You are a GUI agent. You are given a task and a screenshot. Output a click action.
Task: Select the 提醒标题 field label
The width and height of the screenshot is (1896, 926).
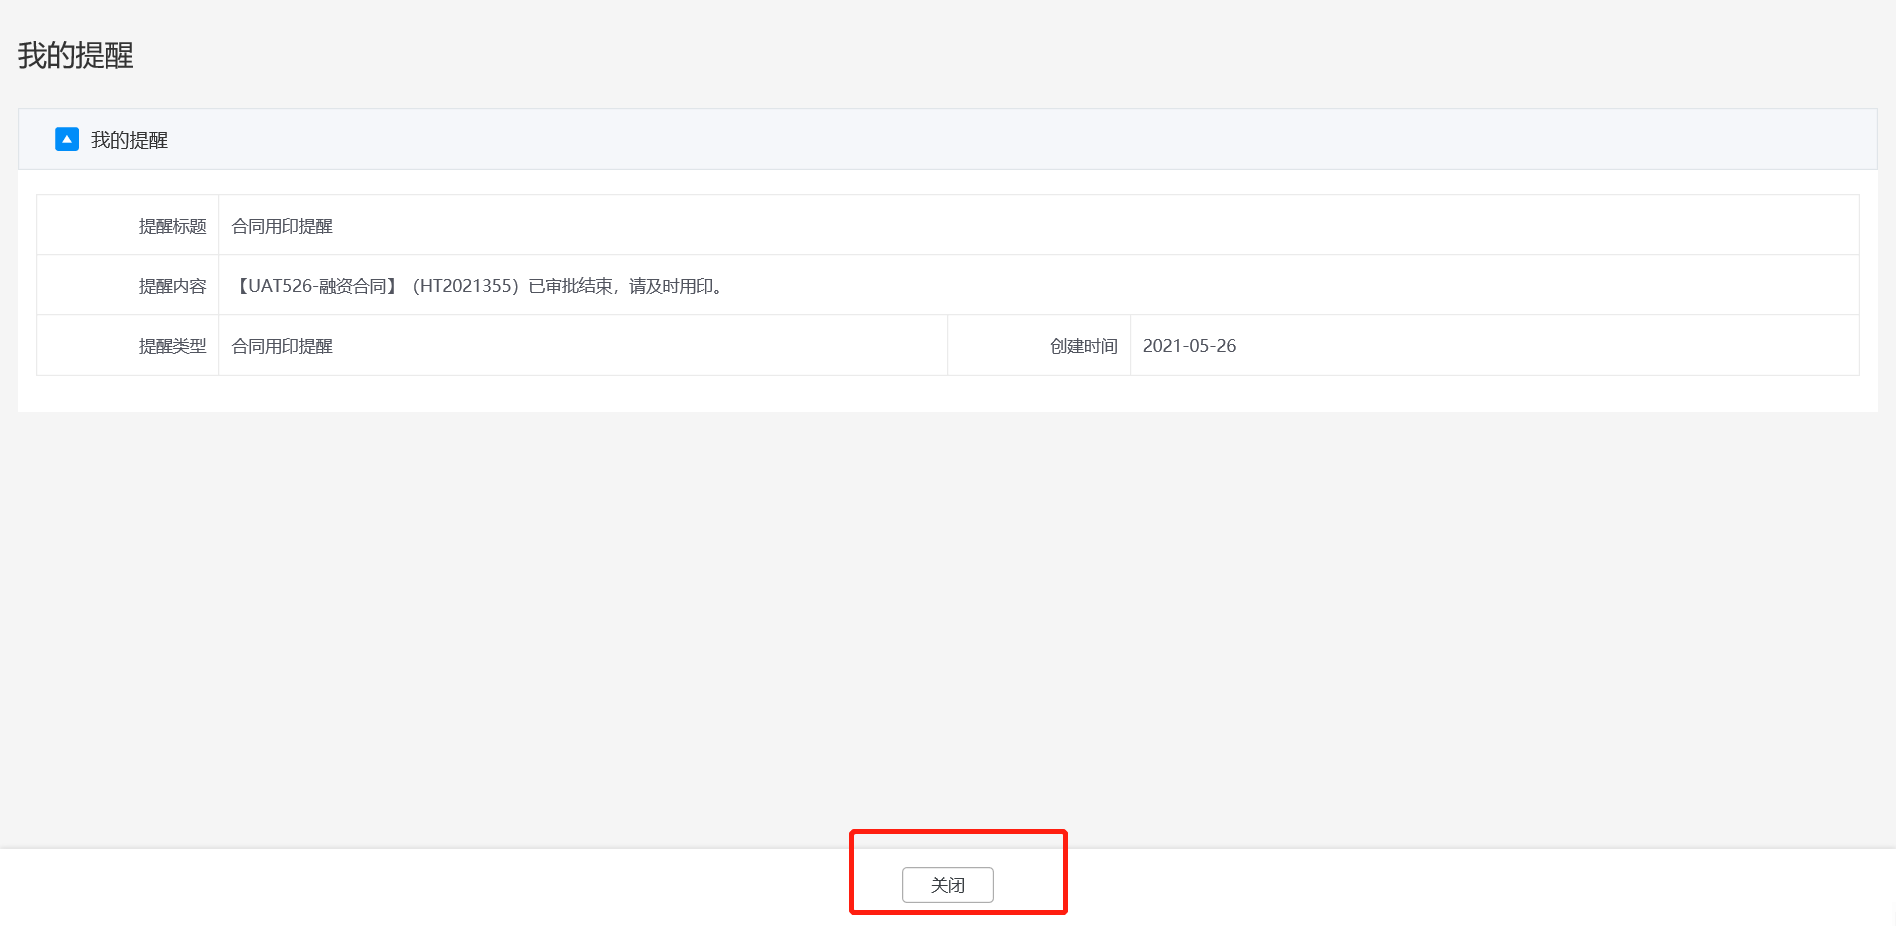pyautogui.click(x=172, y=226)
